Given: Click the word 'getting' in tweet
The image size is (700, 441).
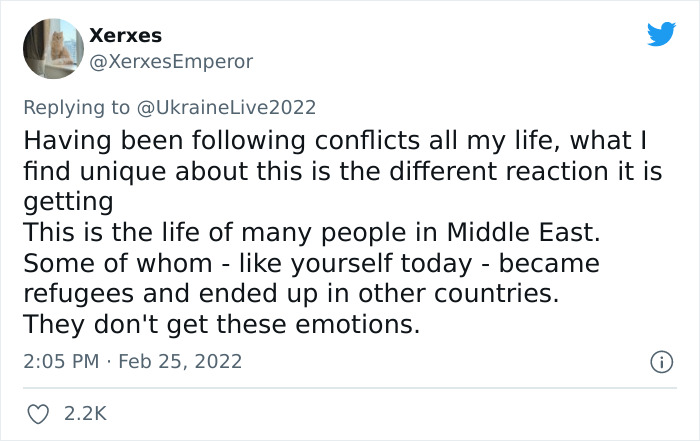Looking at the screenshot, I should 67,202.
